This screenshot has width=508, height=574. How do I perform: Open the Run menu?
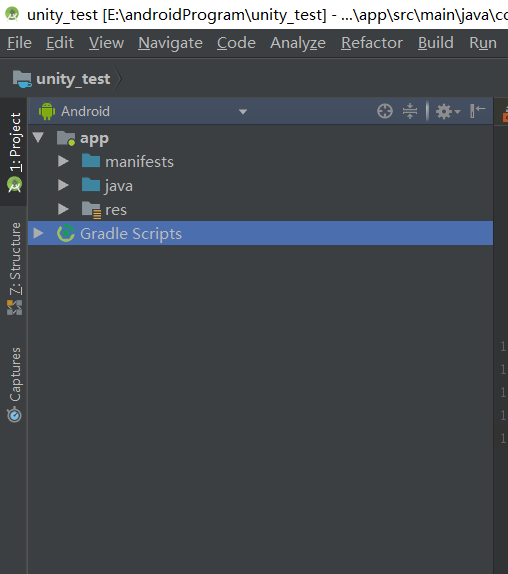(483, 43)
